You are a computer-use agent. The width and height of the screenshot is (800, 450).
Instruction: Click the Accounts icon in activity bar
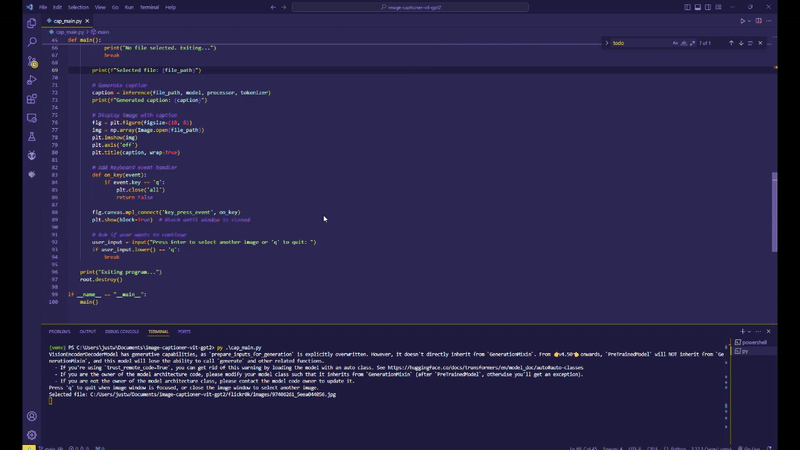tap(32, 416)
